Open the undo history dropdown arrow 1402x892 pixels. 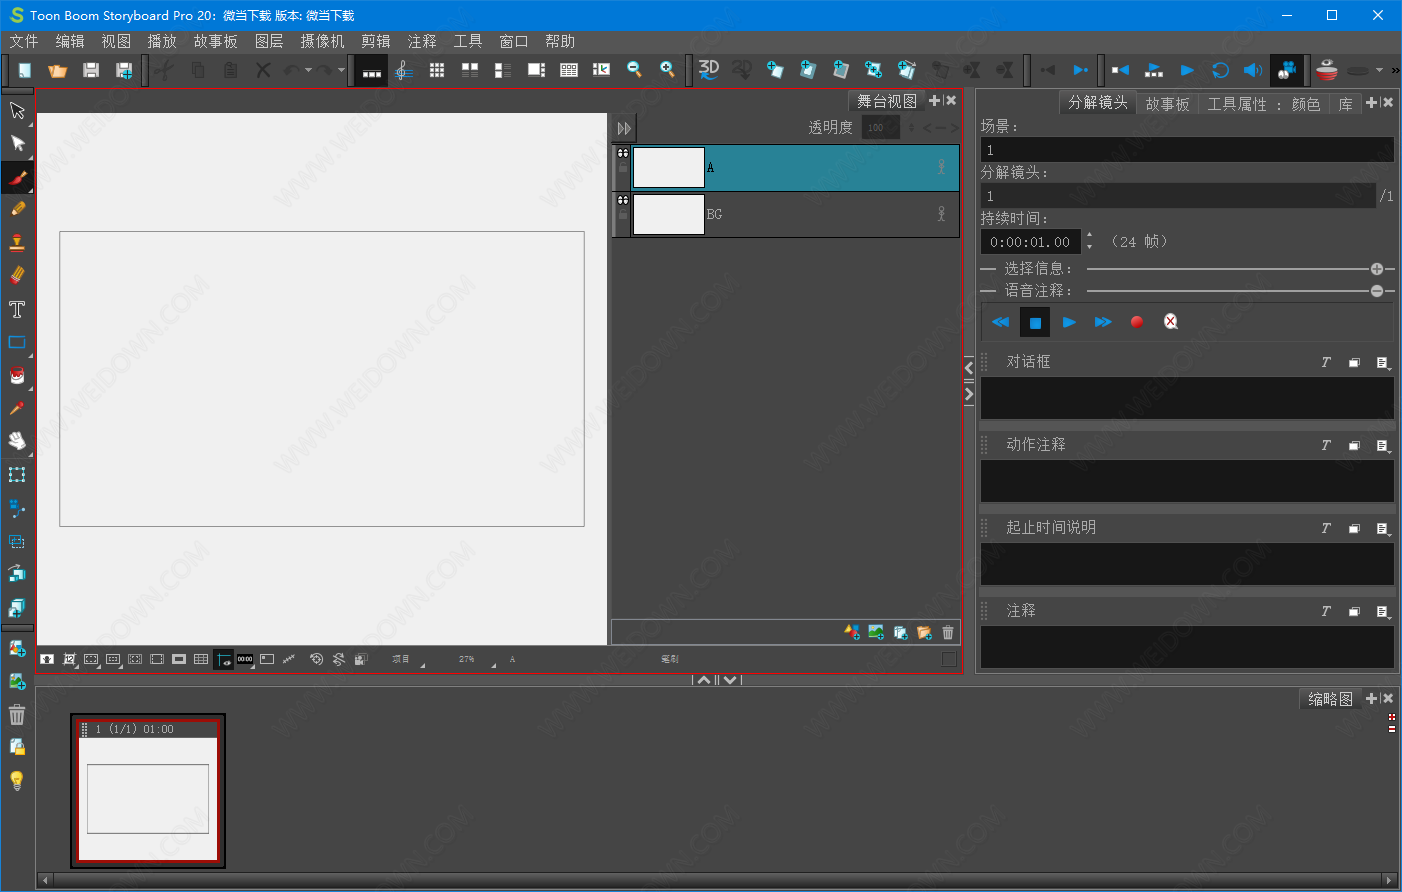click(308, 70)
